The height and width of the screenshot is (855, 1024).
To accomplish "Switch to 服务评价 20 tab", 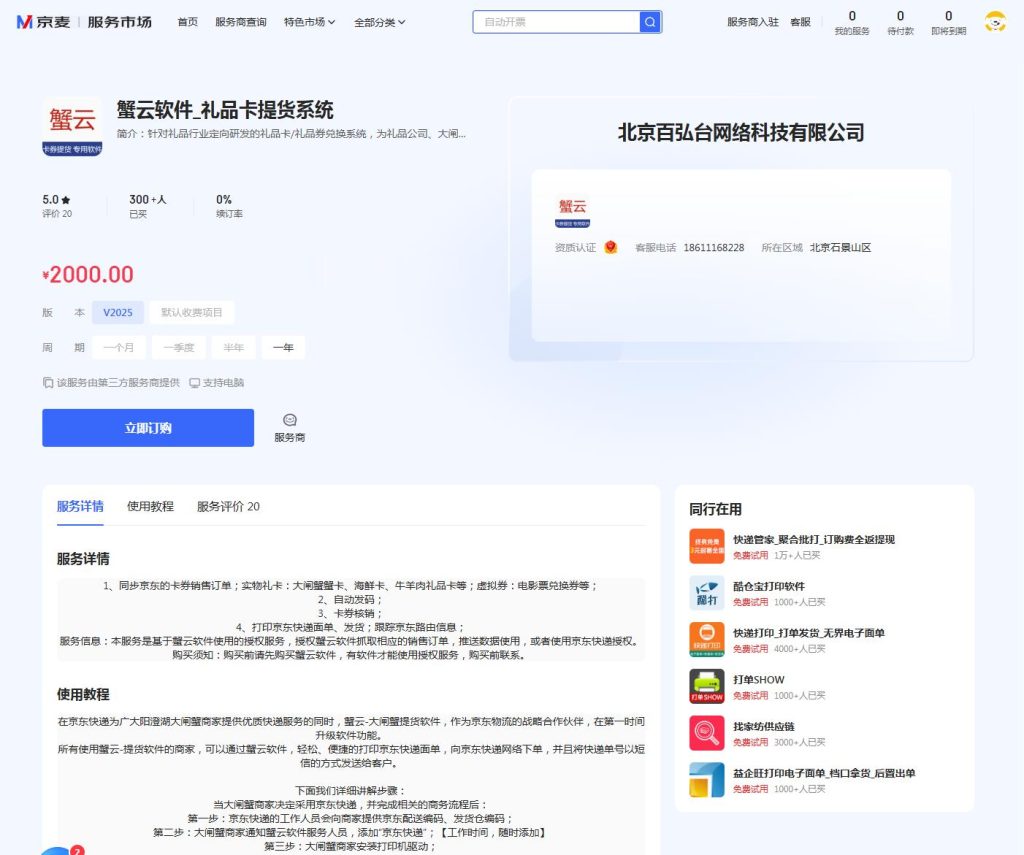I will [228, 506].
